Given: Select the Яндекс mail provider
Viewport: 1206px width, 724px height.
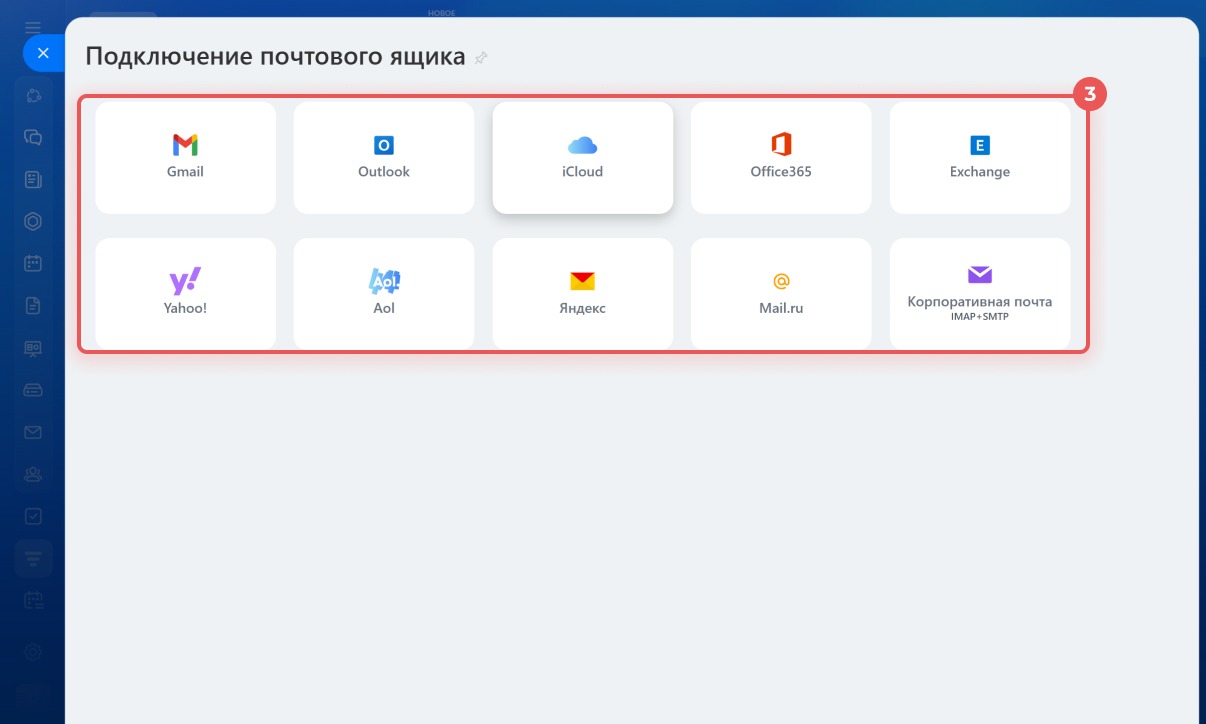Looking at the screenshot, I should point(583,294).
